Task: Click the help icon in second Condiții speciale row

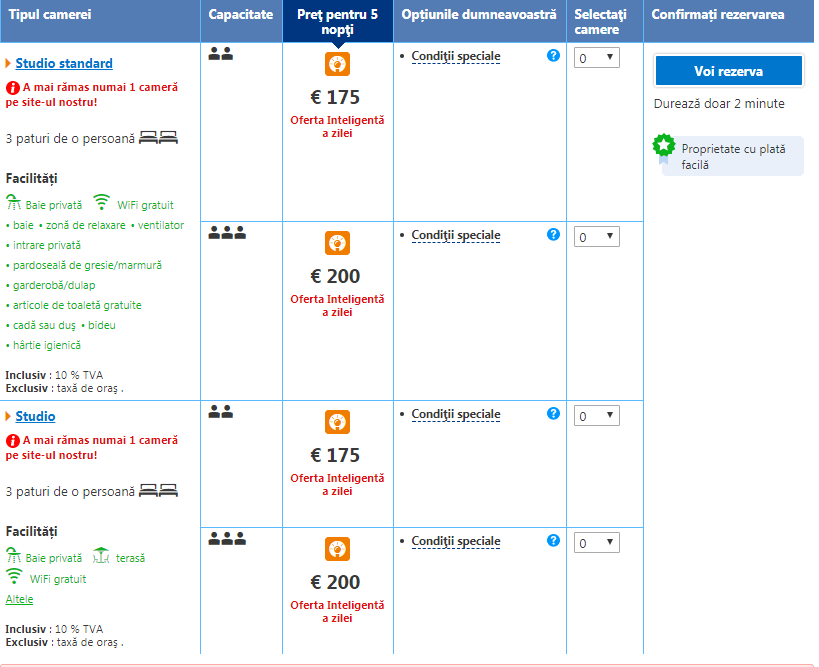Action: (x=553, y=235)
